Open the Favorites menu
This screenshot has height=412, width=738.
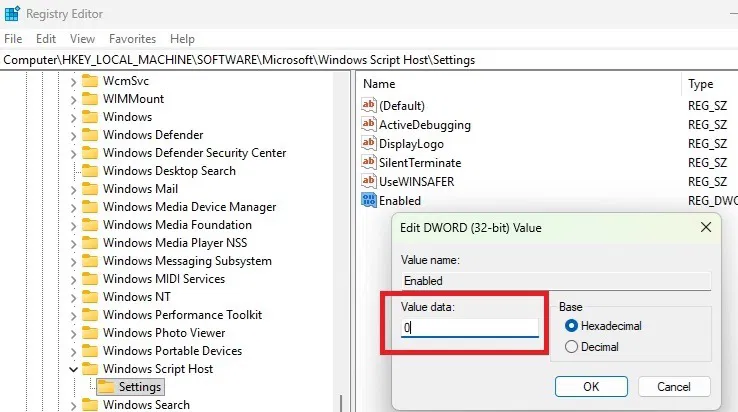click(x=132, y=39)
